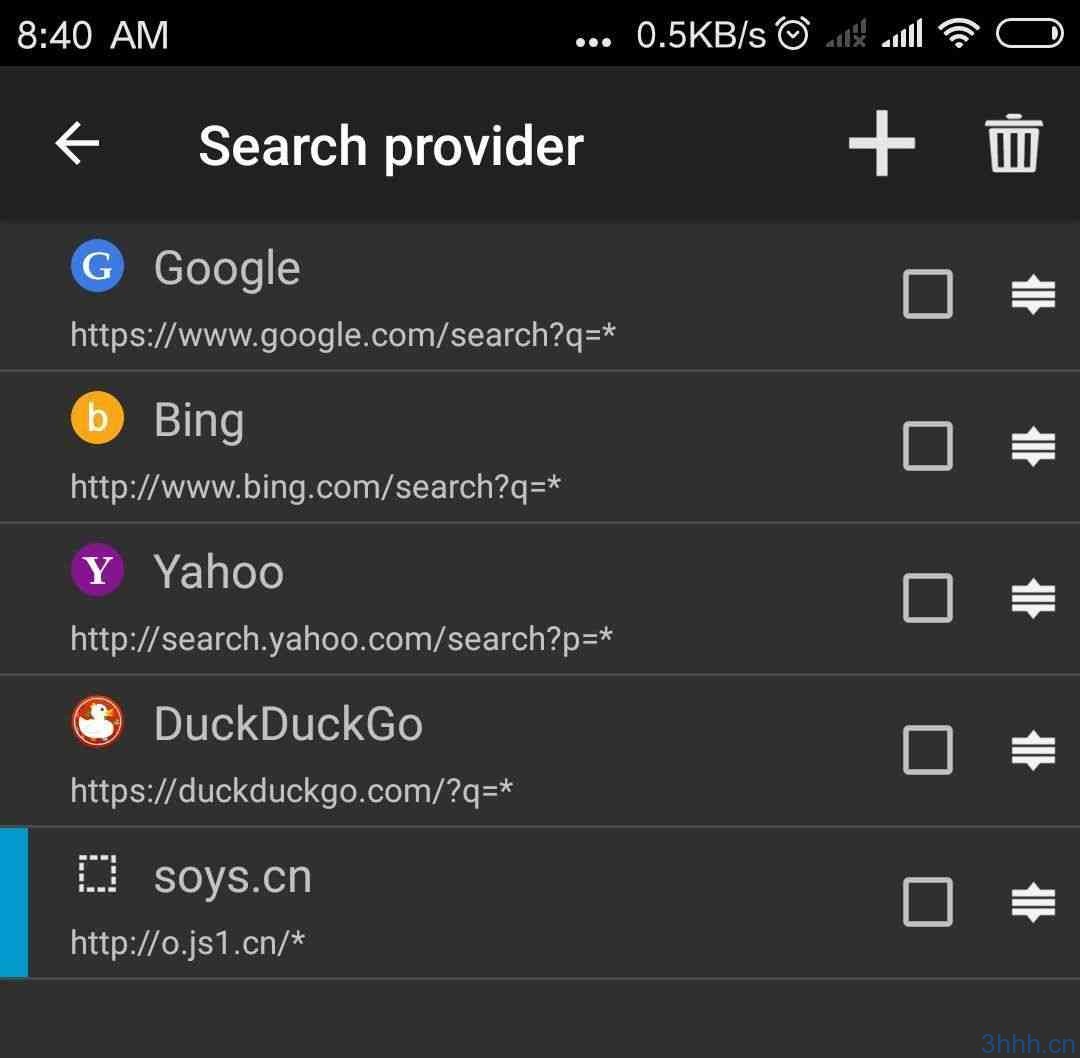Select the Google search provider name
Viewport: 1080px width, 1058px height.
227,268
